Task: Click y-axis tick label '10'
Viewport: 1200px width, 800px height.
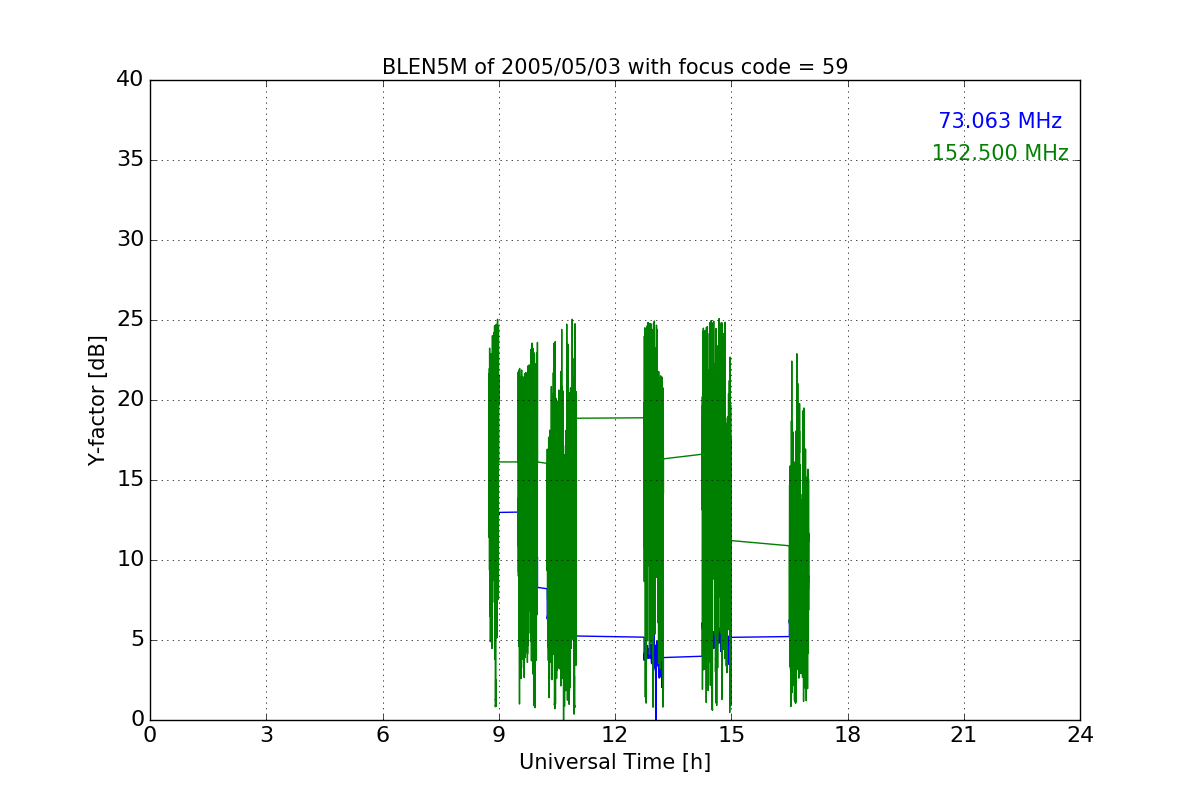Action: point(129,560)
